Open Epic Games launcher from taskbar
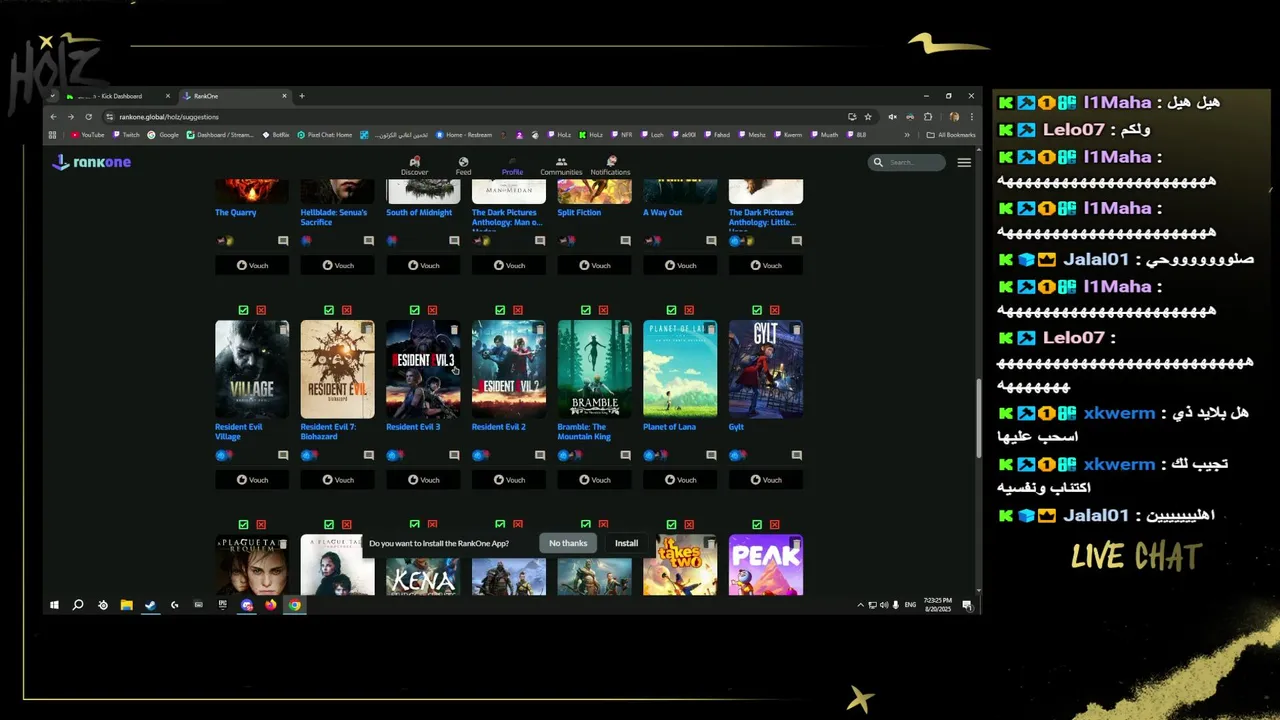The height and width of the screenshot is (720, 1280). pyautogui.click(x=222, y=605)
